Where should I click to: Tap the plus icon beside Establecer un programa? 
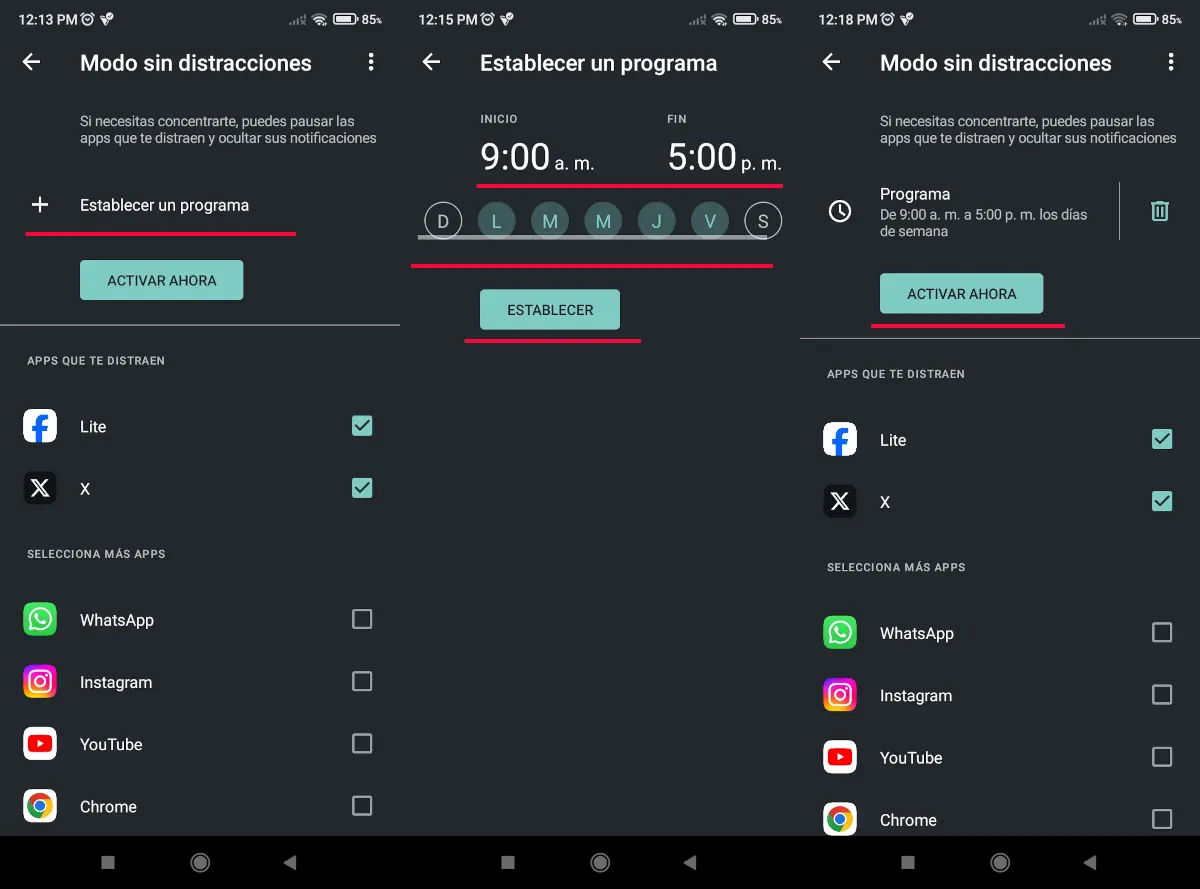40,205
